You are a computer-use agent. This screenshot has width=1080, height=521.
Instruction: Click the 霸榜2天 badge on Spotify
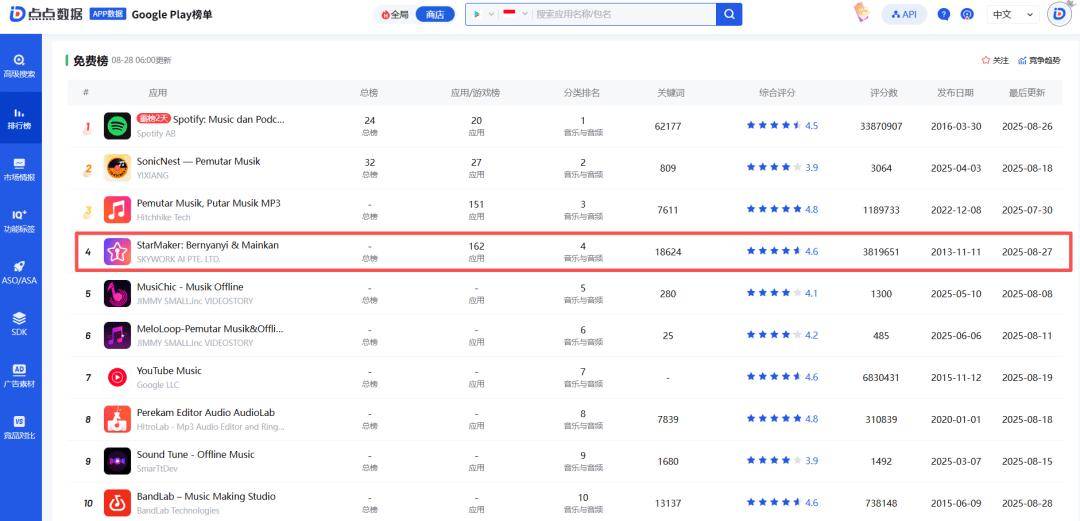(x=153, y=119)
